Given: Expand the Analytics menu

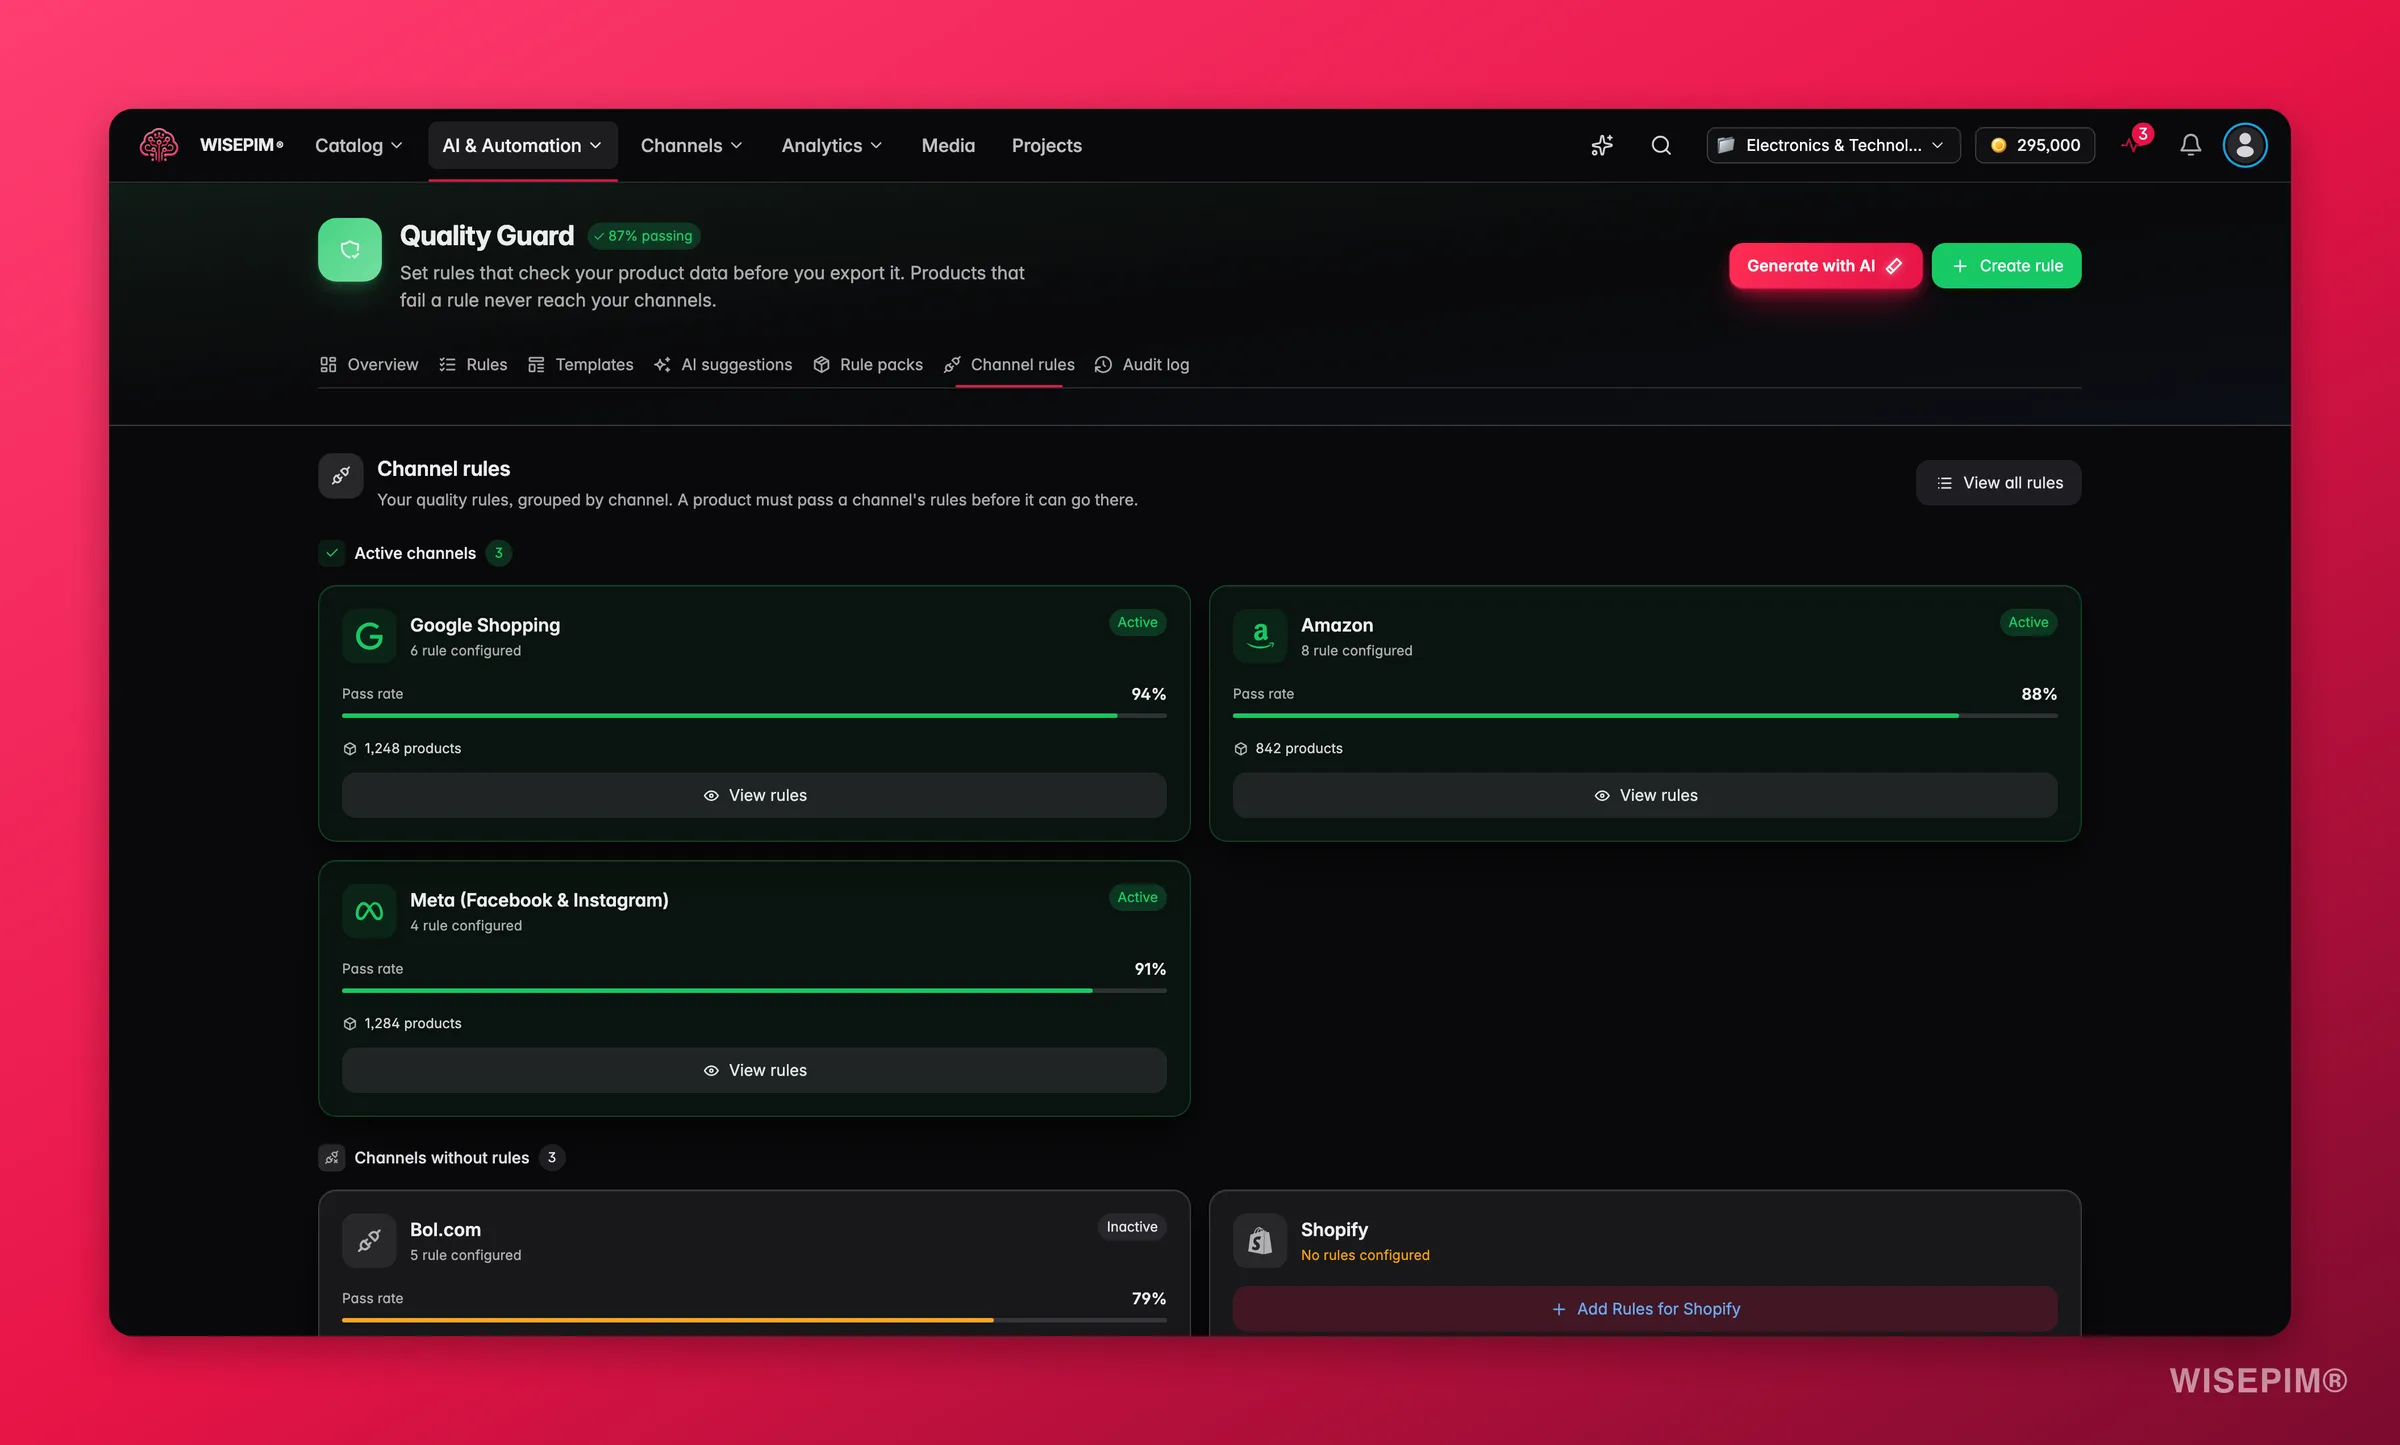Looking at the screenshot, I should point(832,145).
